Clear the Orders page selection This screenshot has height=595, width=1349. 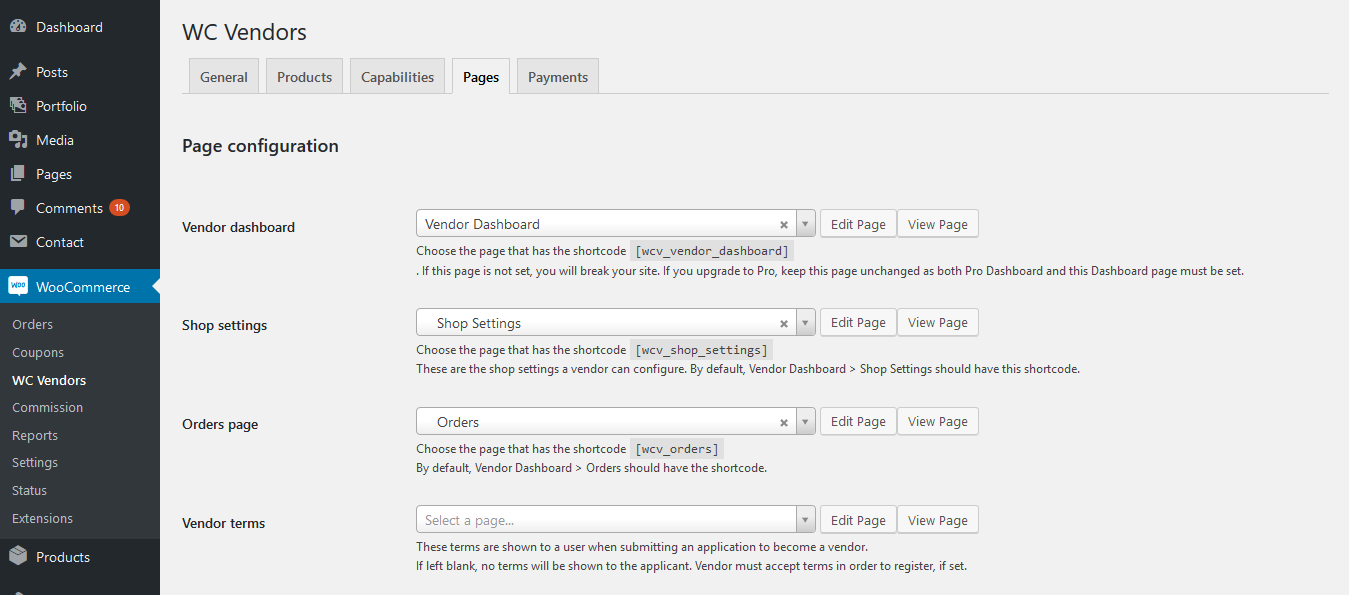click(784, 423)
